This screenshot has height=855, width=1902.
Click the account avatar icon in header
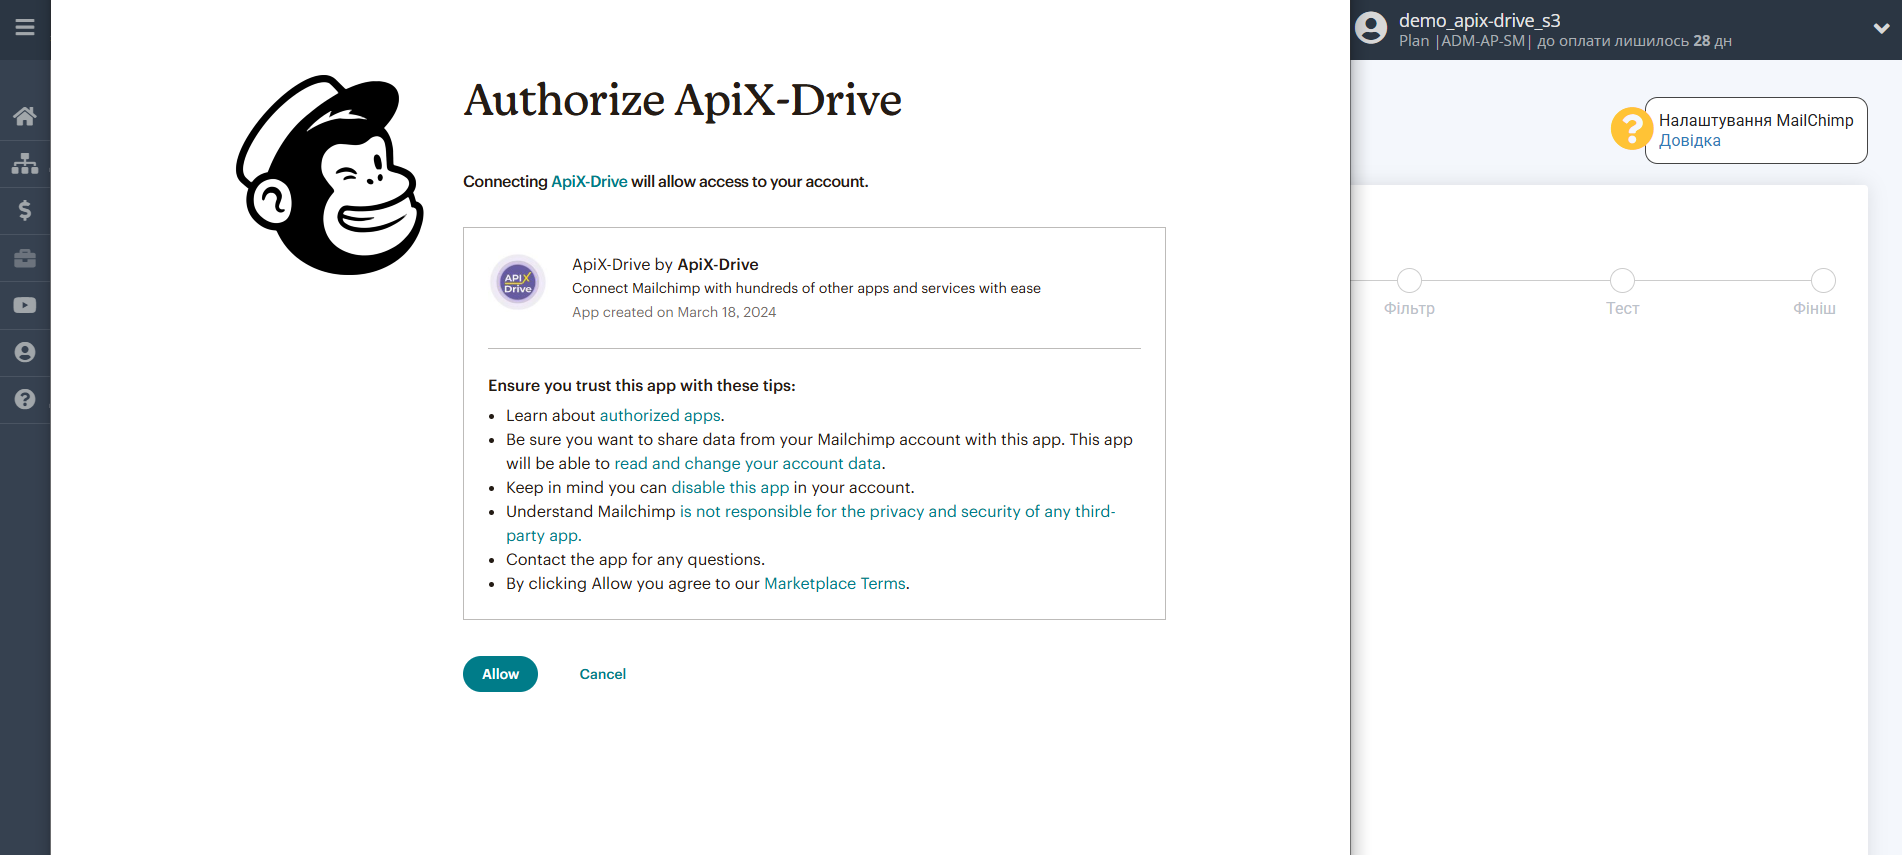tap(1371, 28)
